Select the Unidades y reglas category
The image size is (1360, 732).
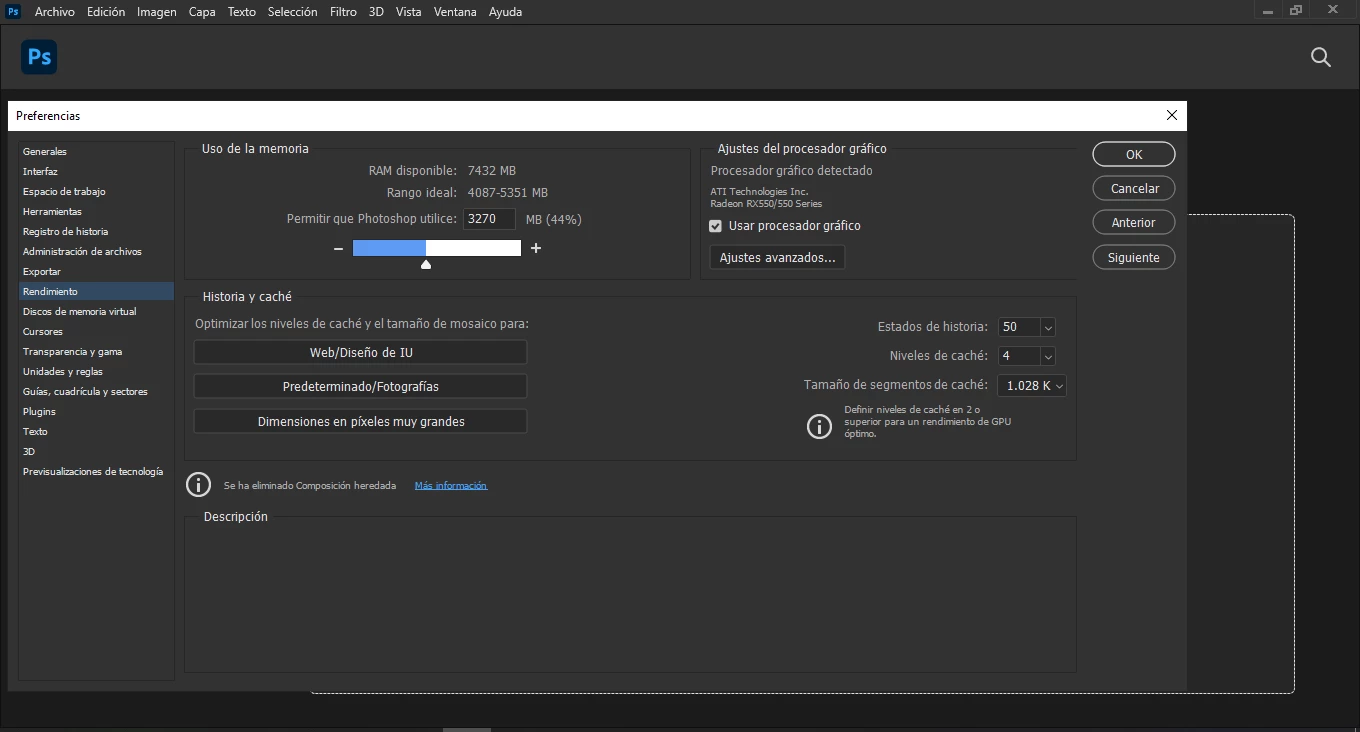click(96, 372)
